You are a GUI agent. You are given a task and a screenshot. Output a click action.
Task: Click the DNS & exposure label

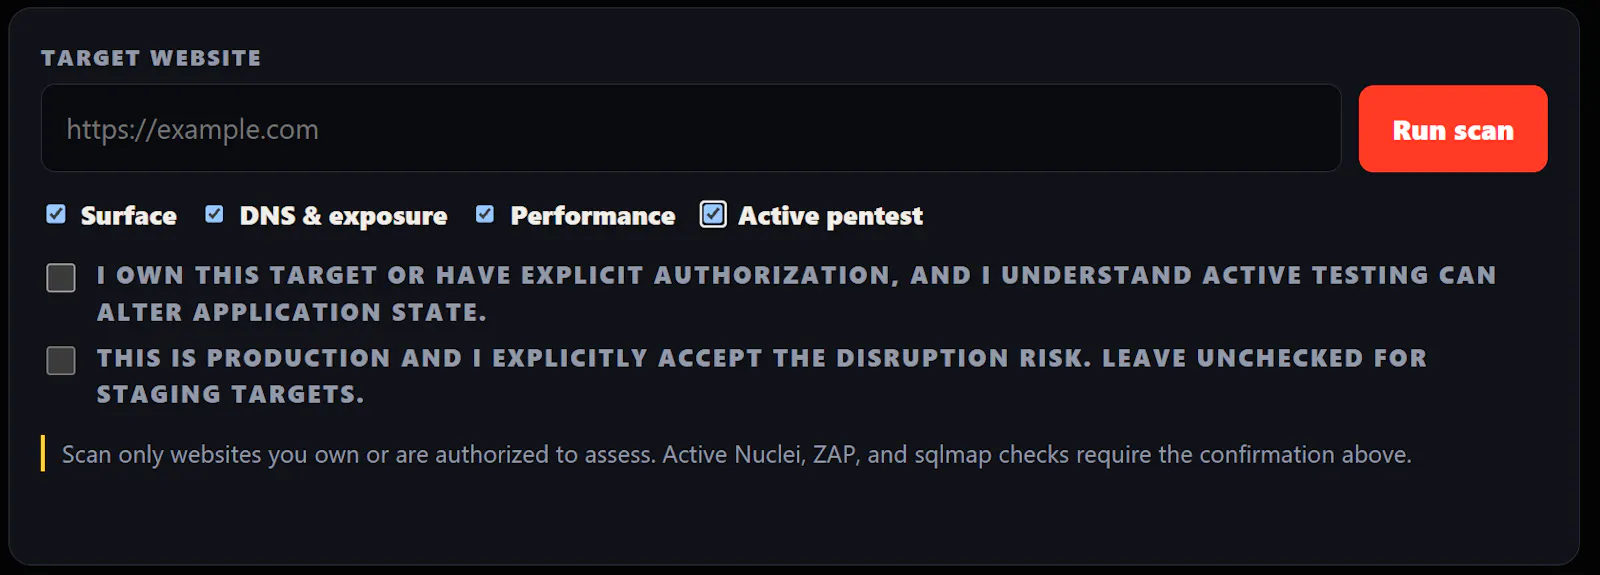click(x=343, y=216)
